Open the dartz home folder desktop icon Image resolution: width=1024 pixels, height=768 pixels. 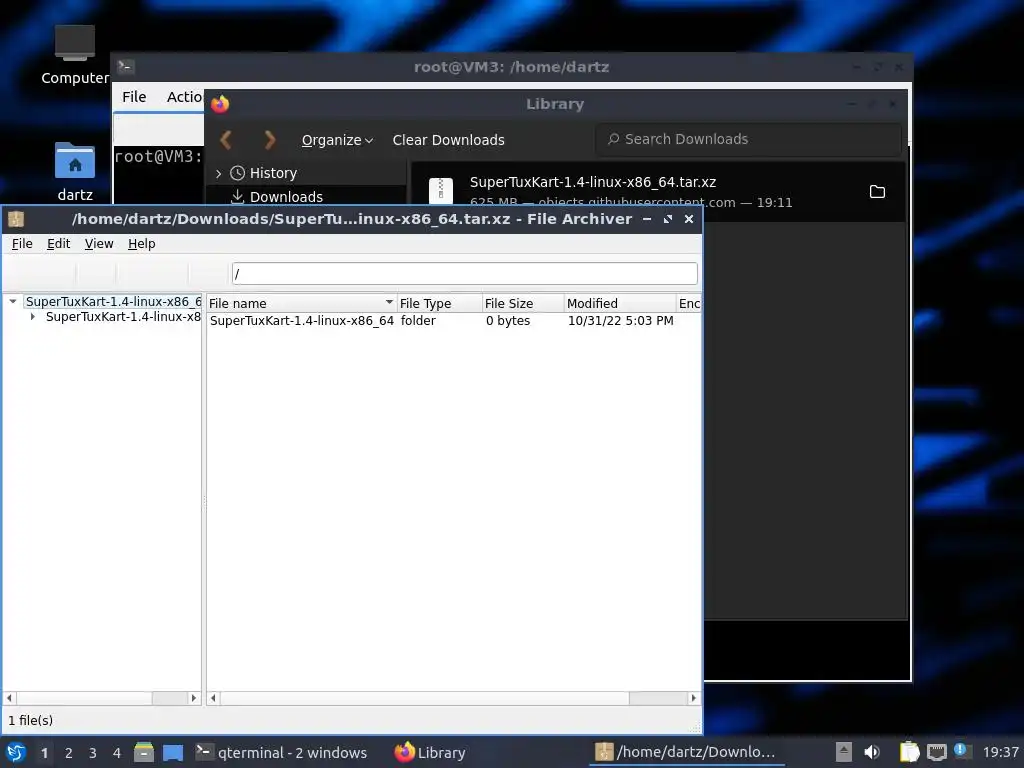(74, 171)
